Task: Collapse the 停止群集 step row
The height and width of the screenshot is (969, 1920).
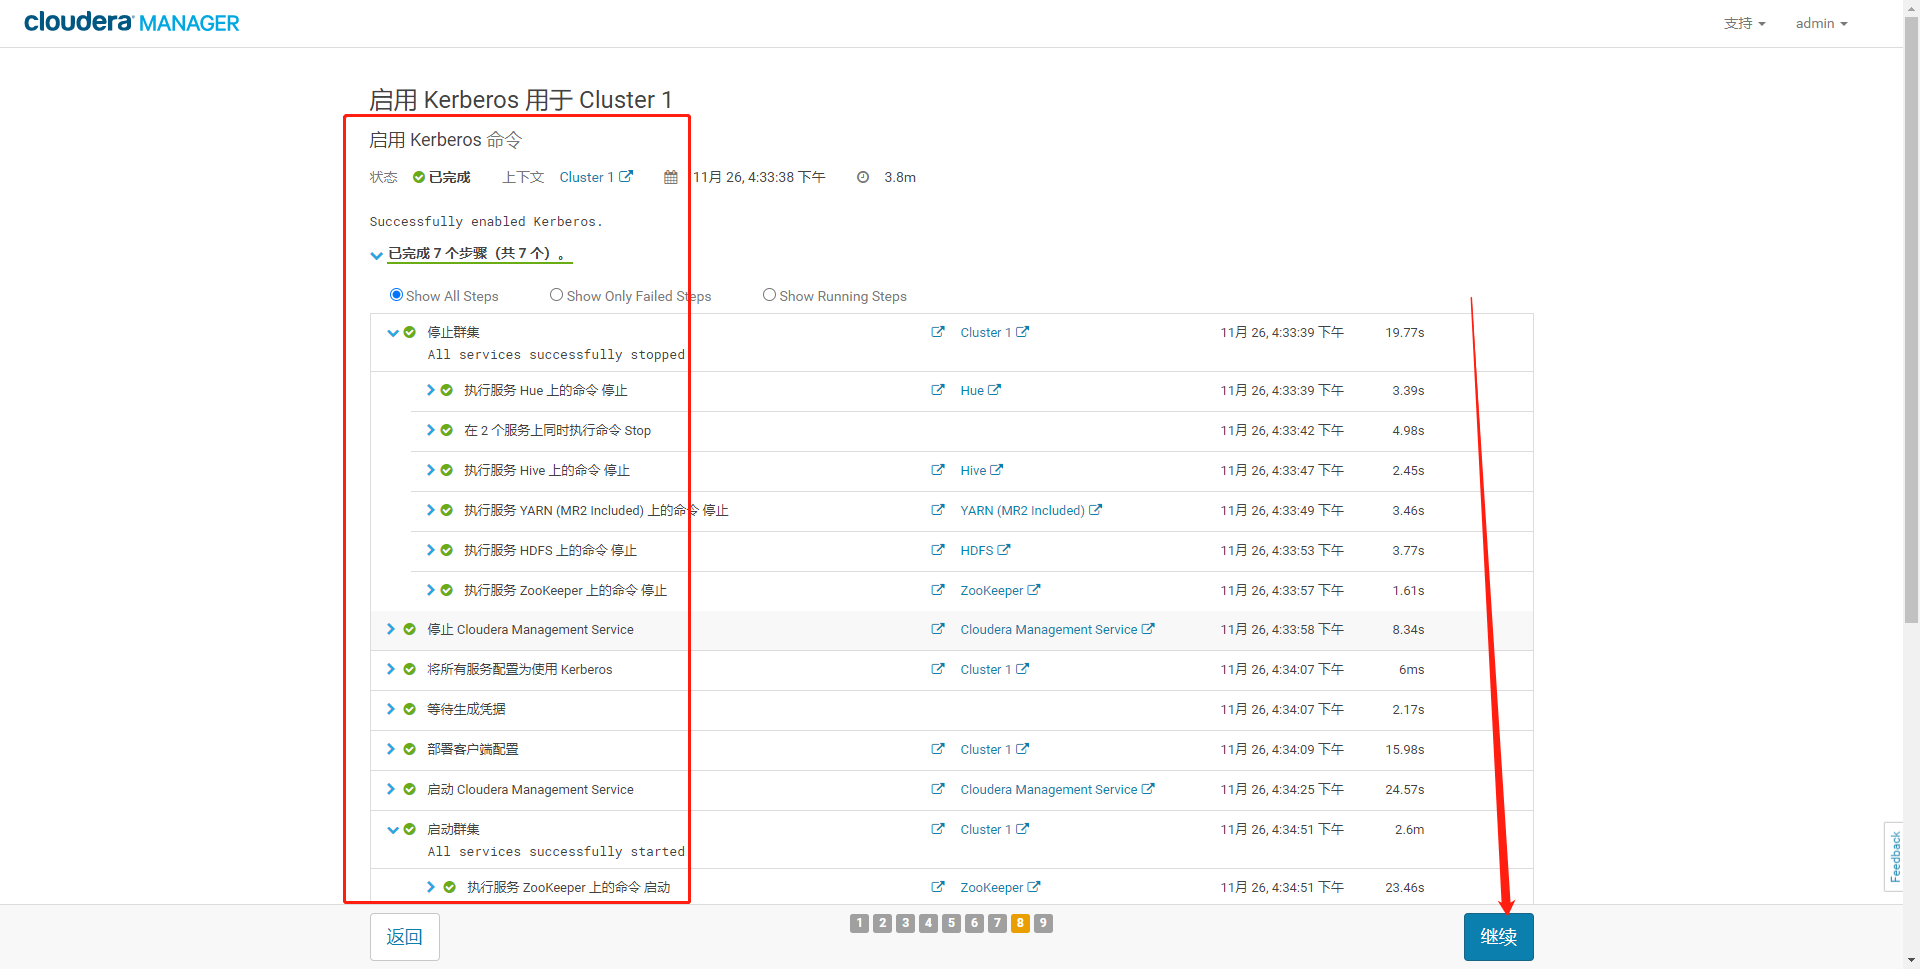Action: pos(393,333)
